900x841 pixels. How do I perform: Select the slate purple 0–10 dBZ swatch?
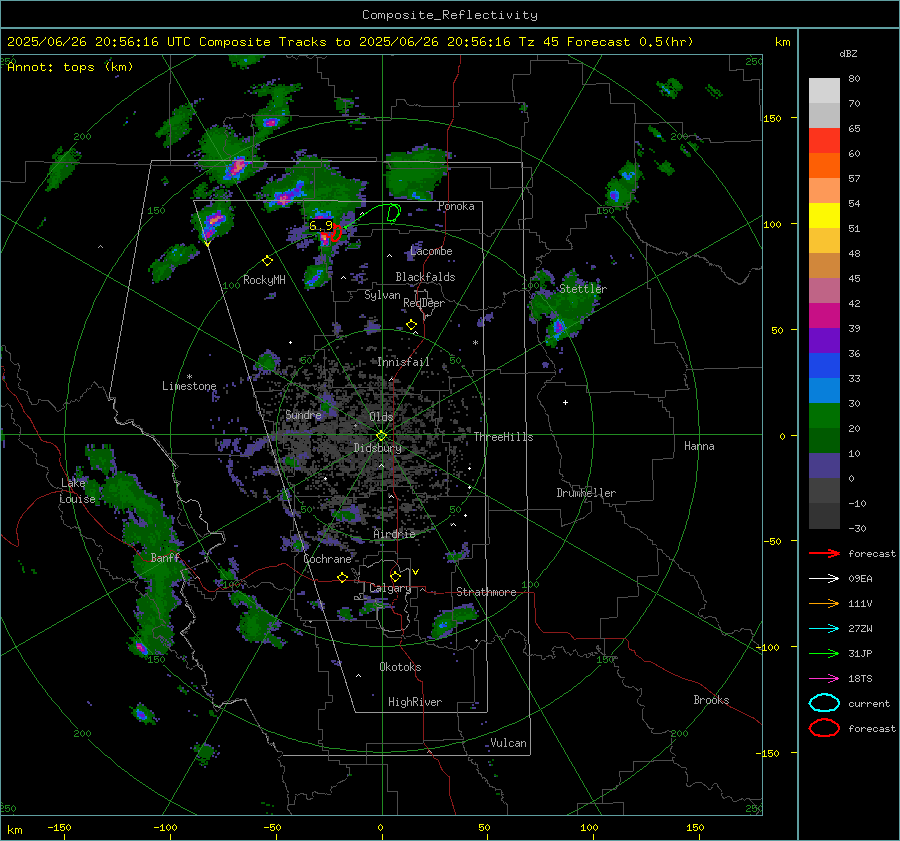coord(824,466)
